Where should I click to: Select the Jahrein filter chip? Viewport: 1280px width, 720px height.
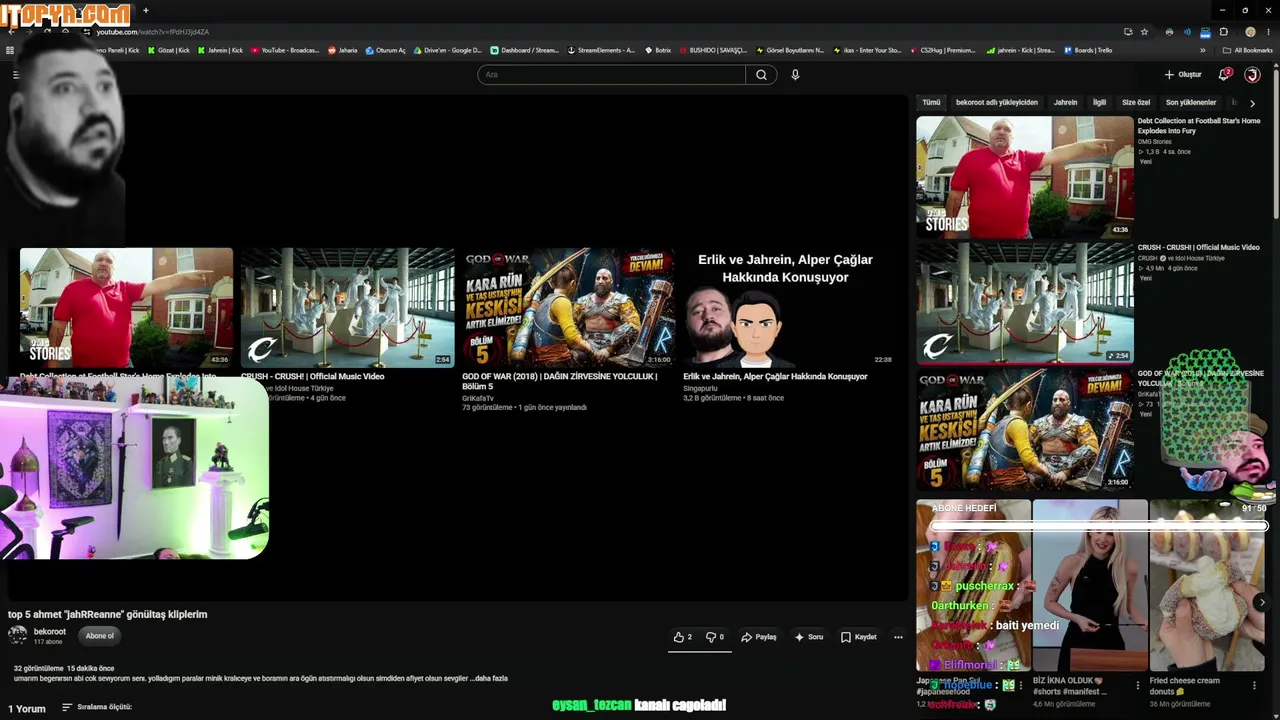1065,102
